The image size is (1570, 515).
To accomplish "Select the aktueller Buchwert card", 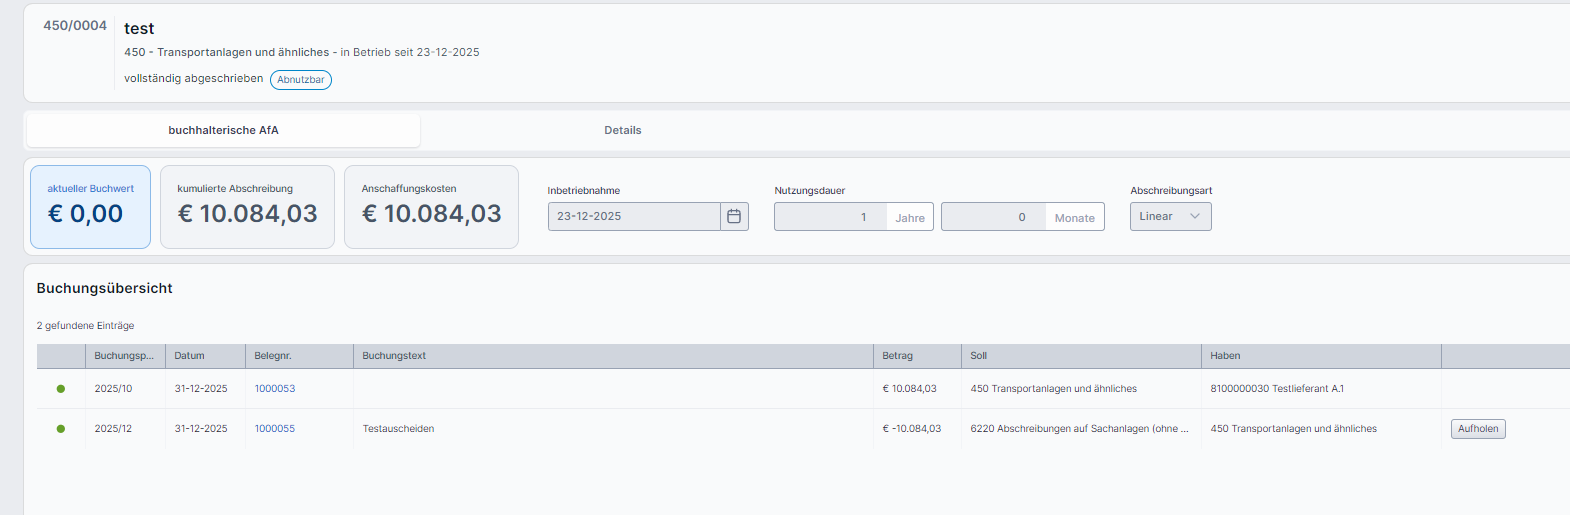I will pyautogui.click(x=90, y=207).
